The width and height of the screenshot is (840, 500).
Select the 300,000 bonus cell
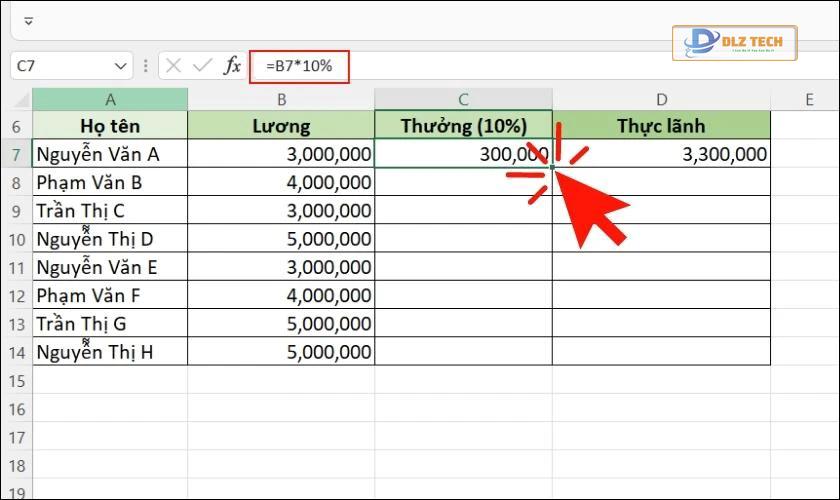tap(463, 154)
